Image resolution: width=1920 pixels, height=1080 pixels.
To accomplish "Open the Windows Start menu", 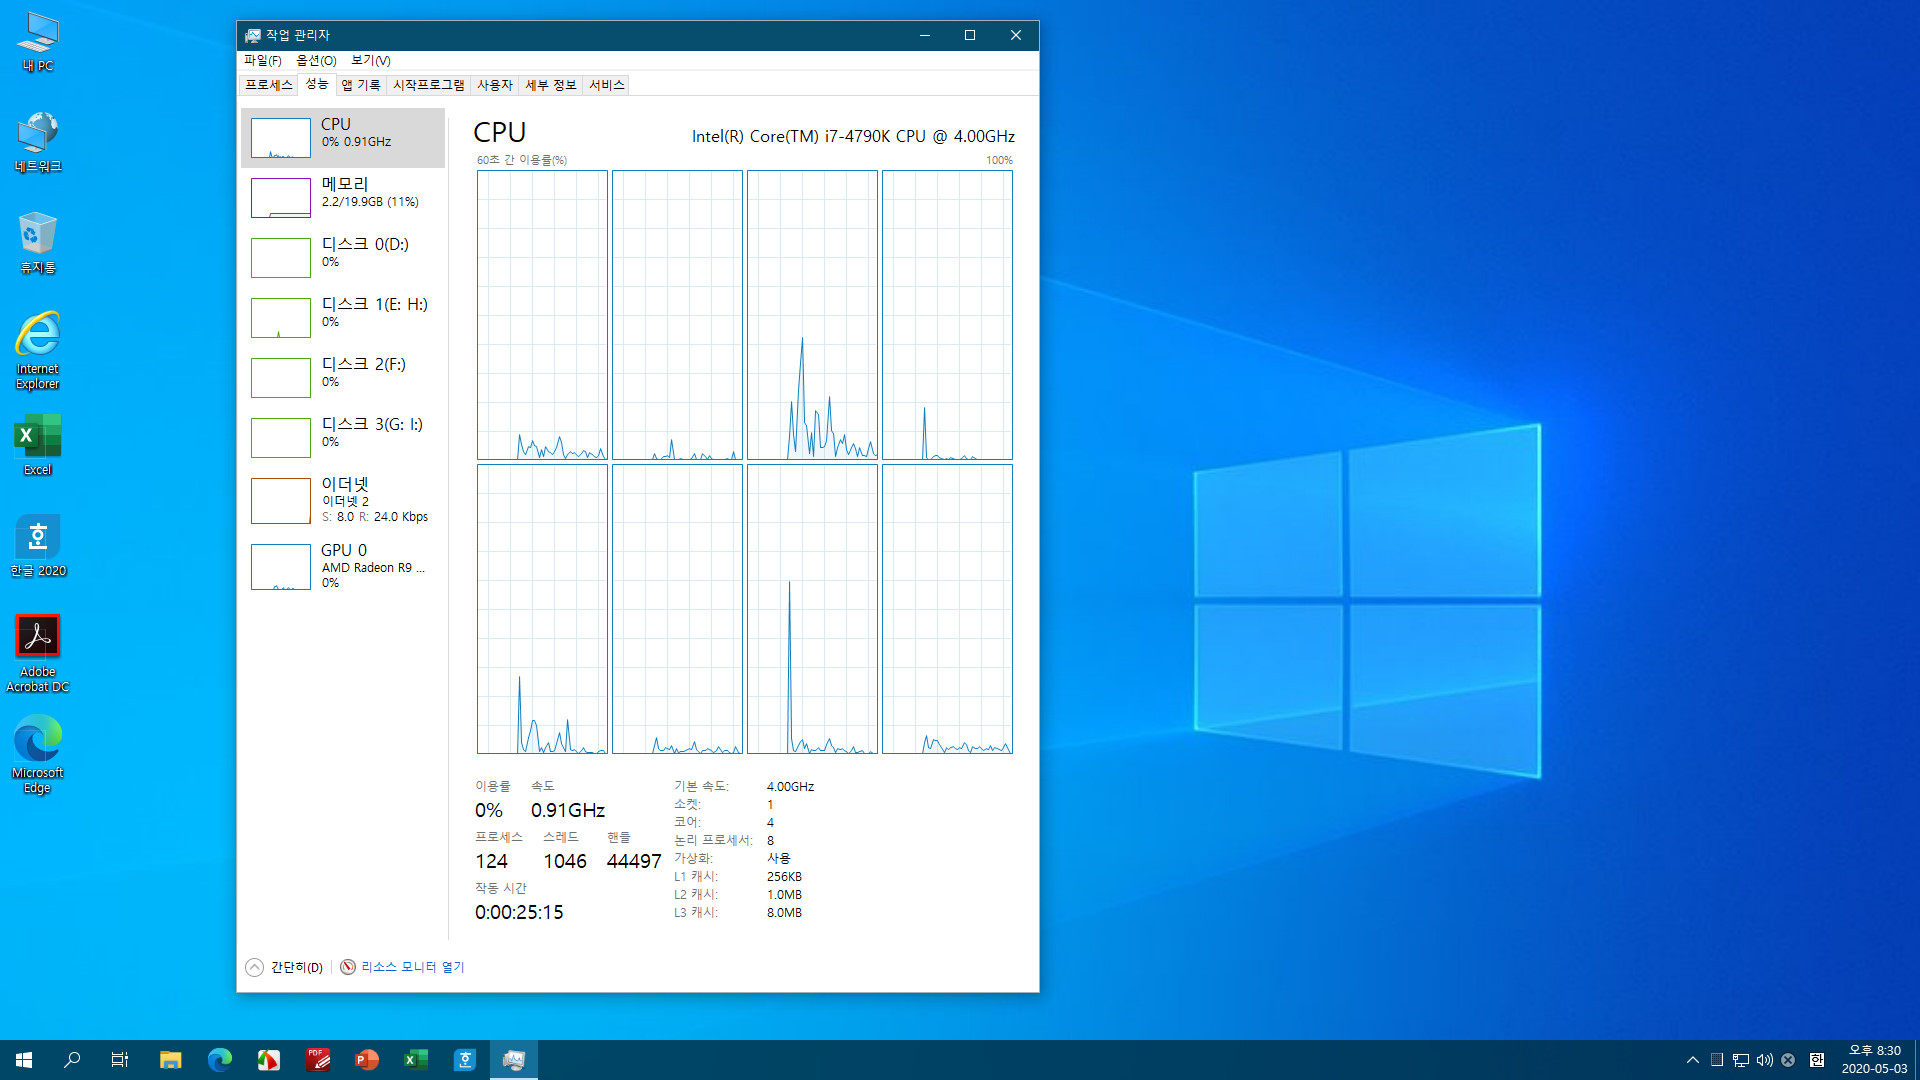I will [24, 1060].
